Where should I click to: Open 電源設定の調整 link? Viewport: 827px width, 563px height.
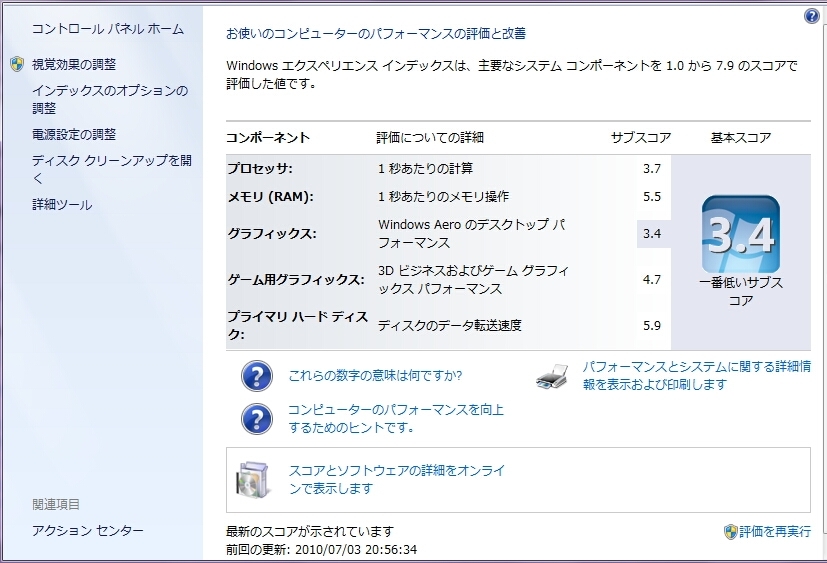point(74,135)
